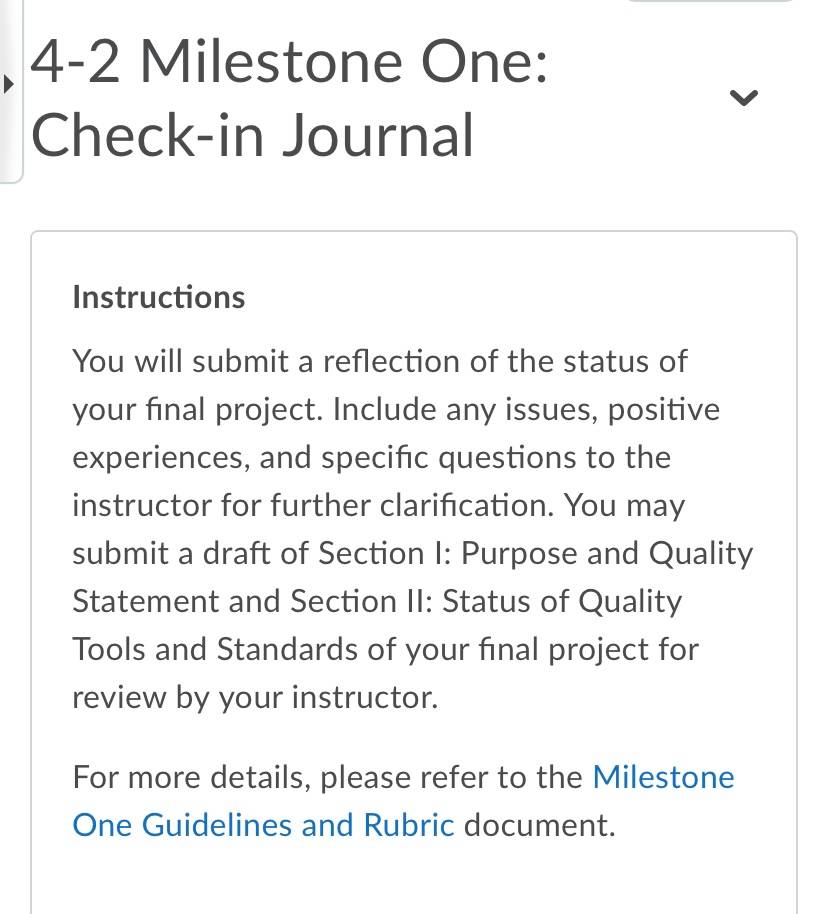The height and width of the screenshot is (914, 828).
Task: Click the 'experiences, and specific questions' line
Action: [x=372, y=458]
